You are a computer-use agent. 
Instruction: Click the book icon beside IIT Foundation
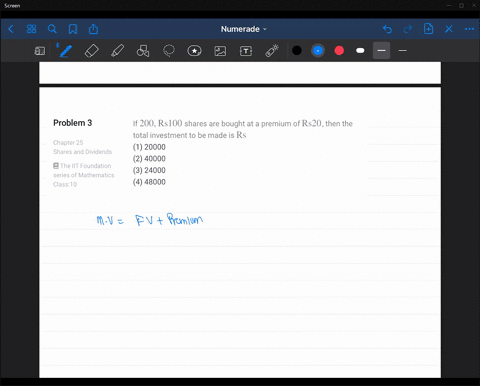click(56, 166)
